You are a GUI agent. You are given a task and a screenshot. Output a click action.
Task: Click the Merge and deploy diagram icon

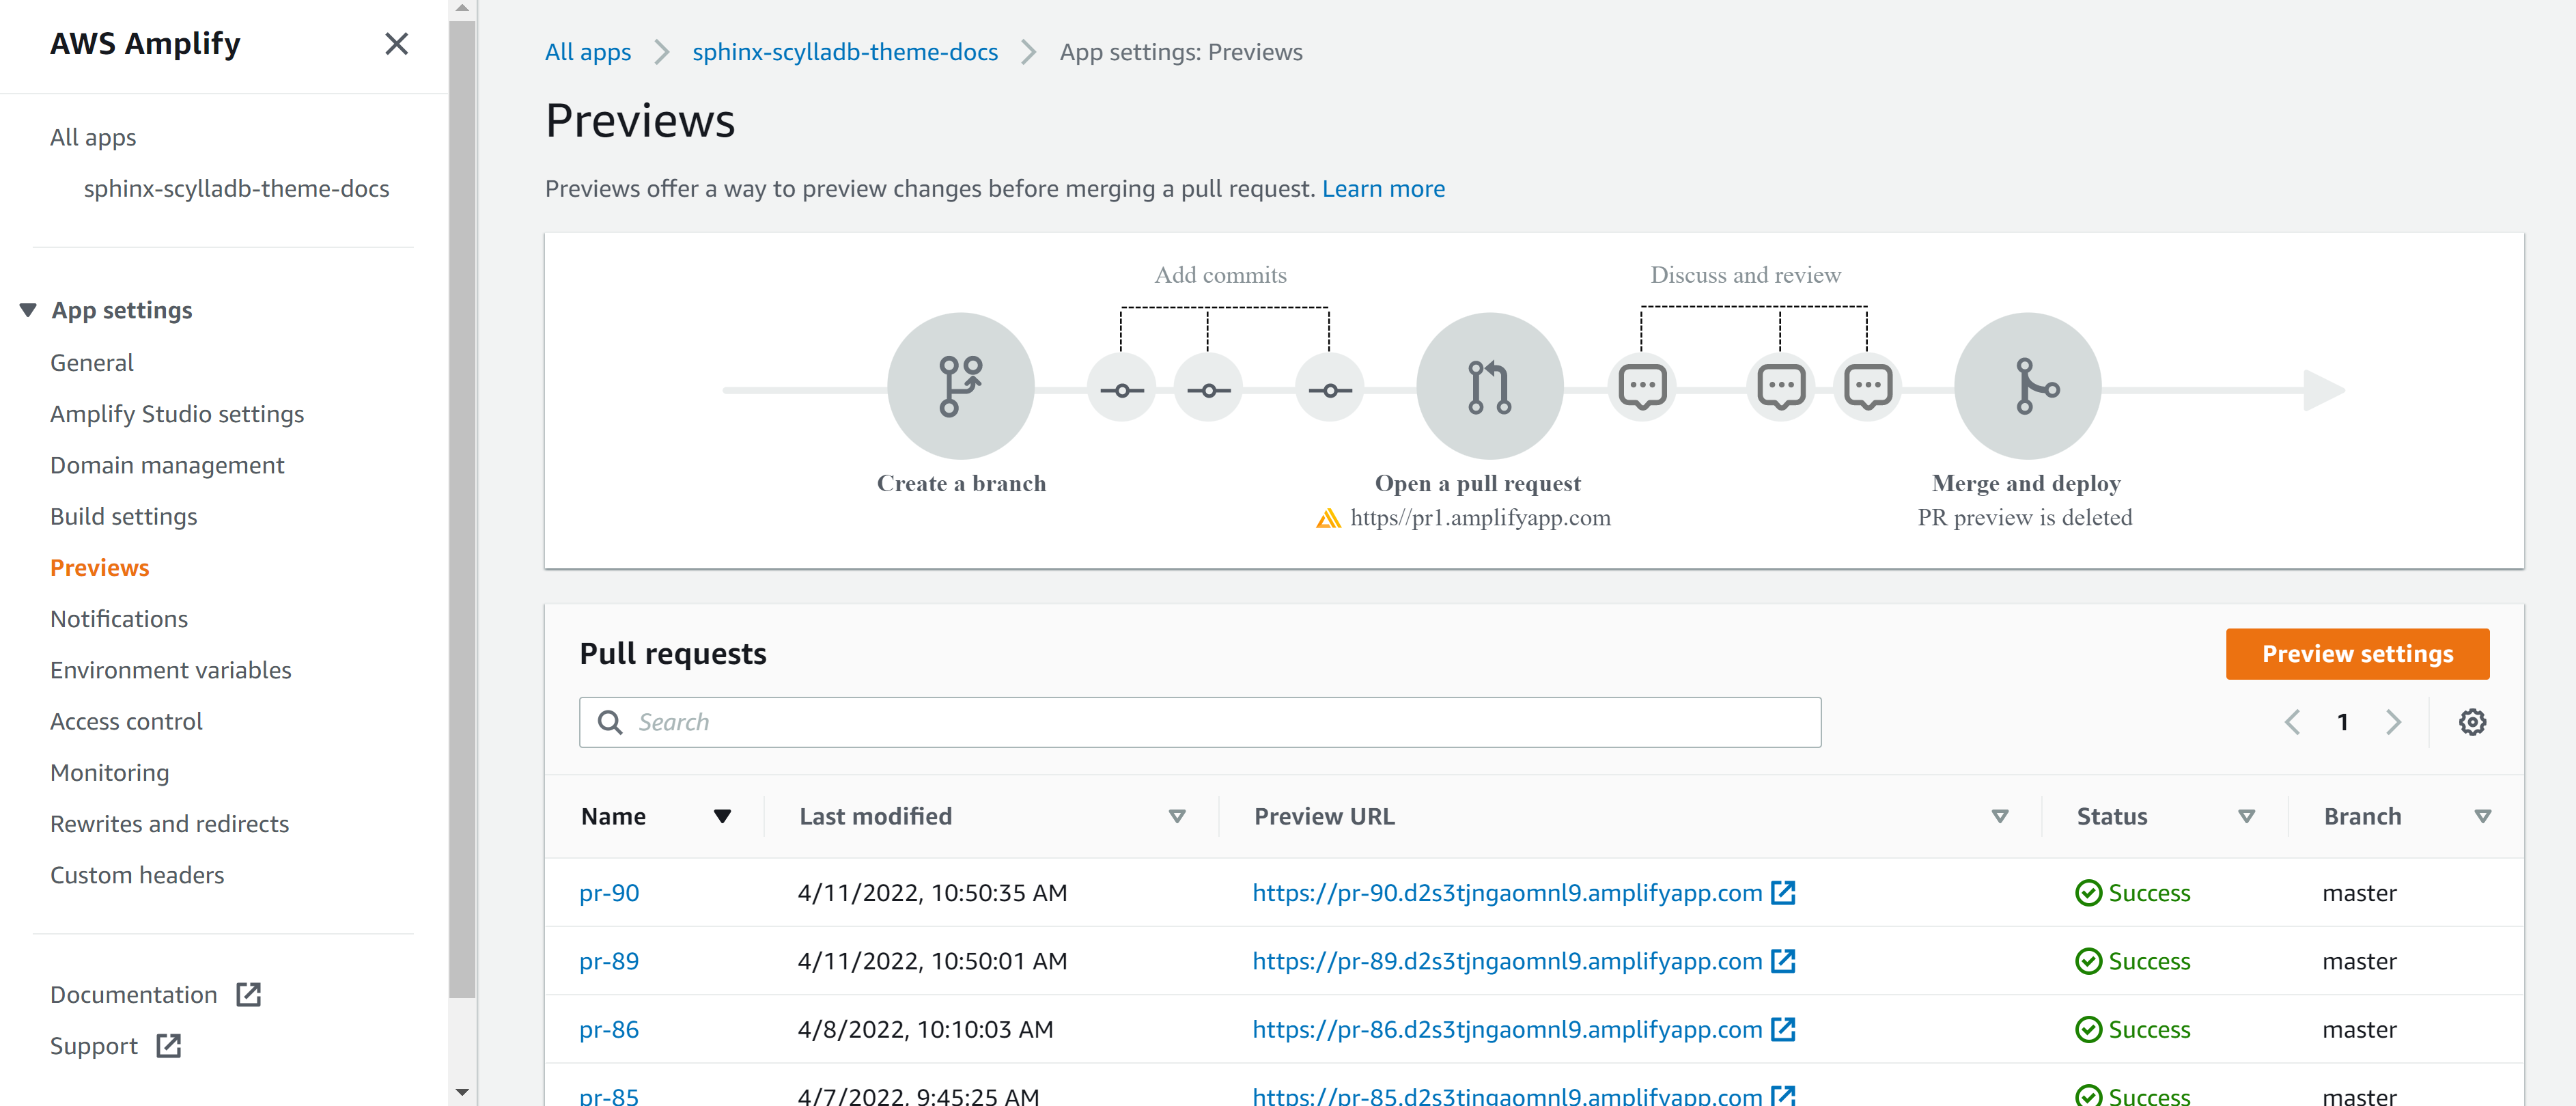2027,386
